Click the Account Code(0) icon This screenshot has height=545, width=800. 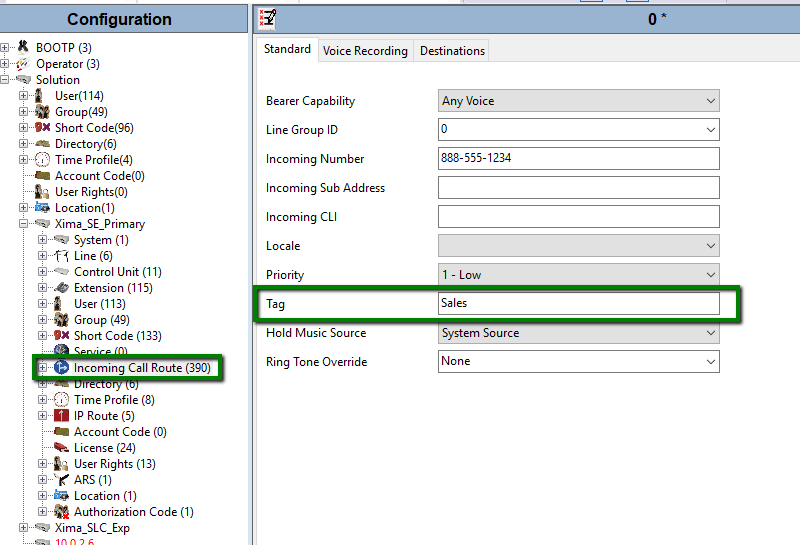pos(42,176)
